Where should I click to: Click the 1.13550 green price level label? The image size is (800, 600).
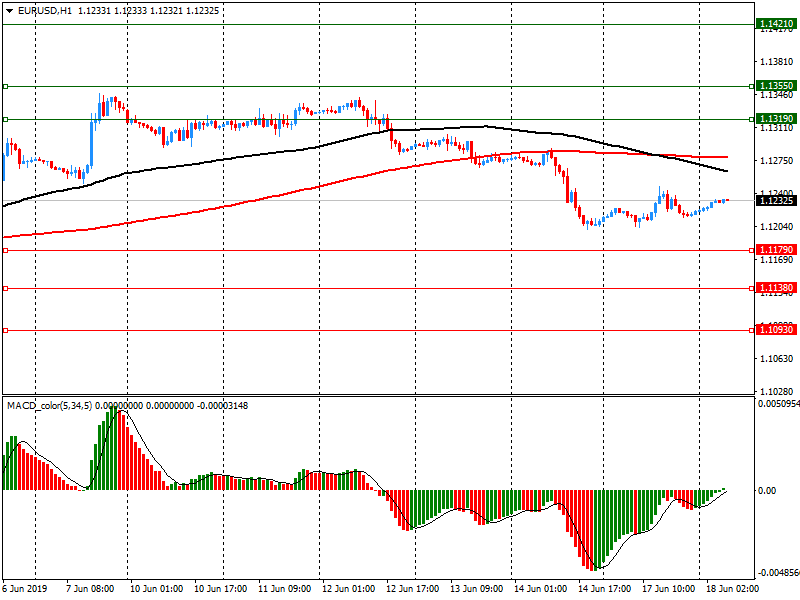[776, 86]
